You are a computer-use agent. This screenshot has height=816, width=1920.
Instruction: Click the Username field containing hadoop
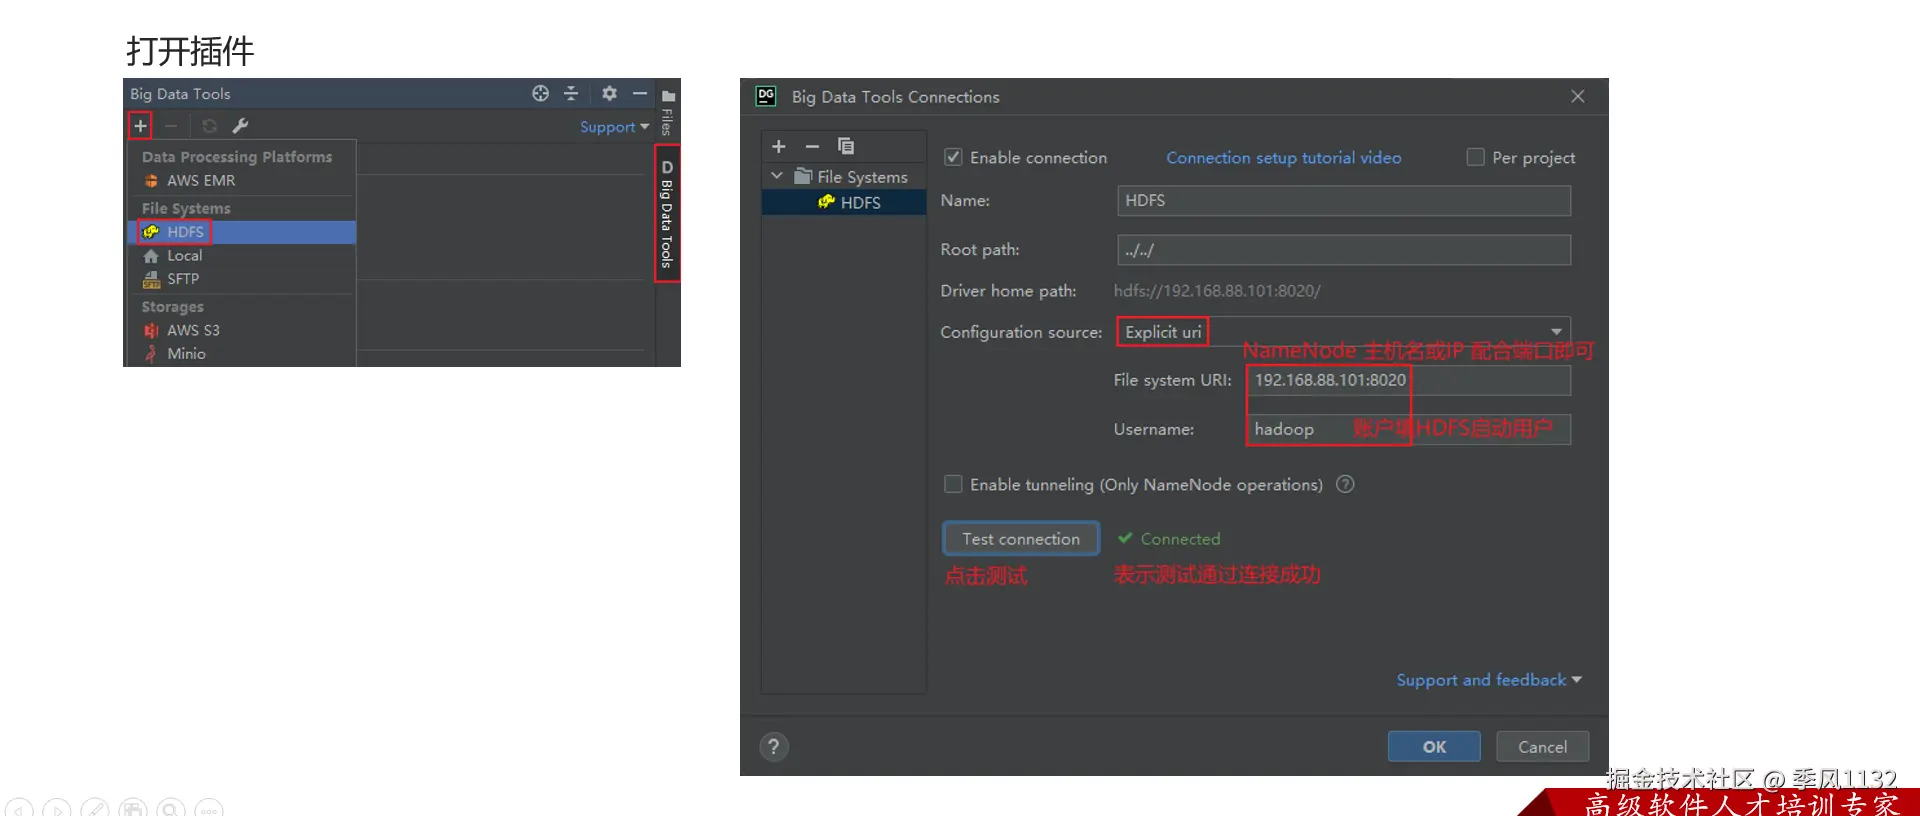tap(1408, 429)
